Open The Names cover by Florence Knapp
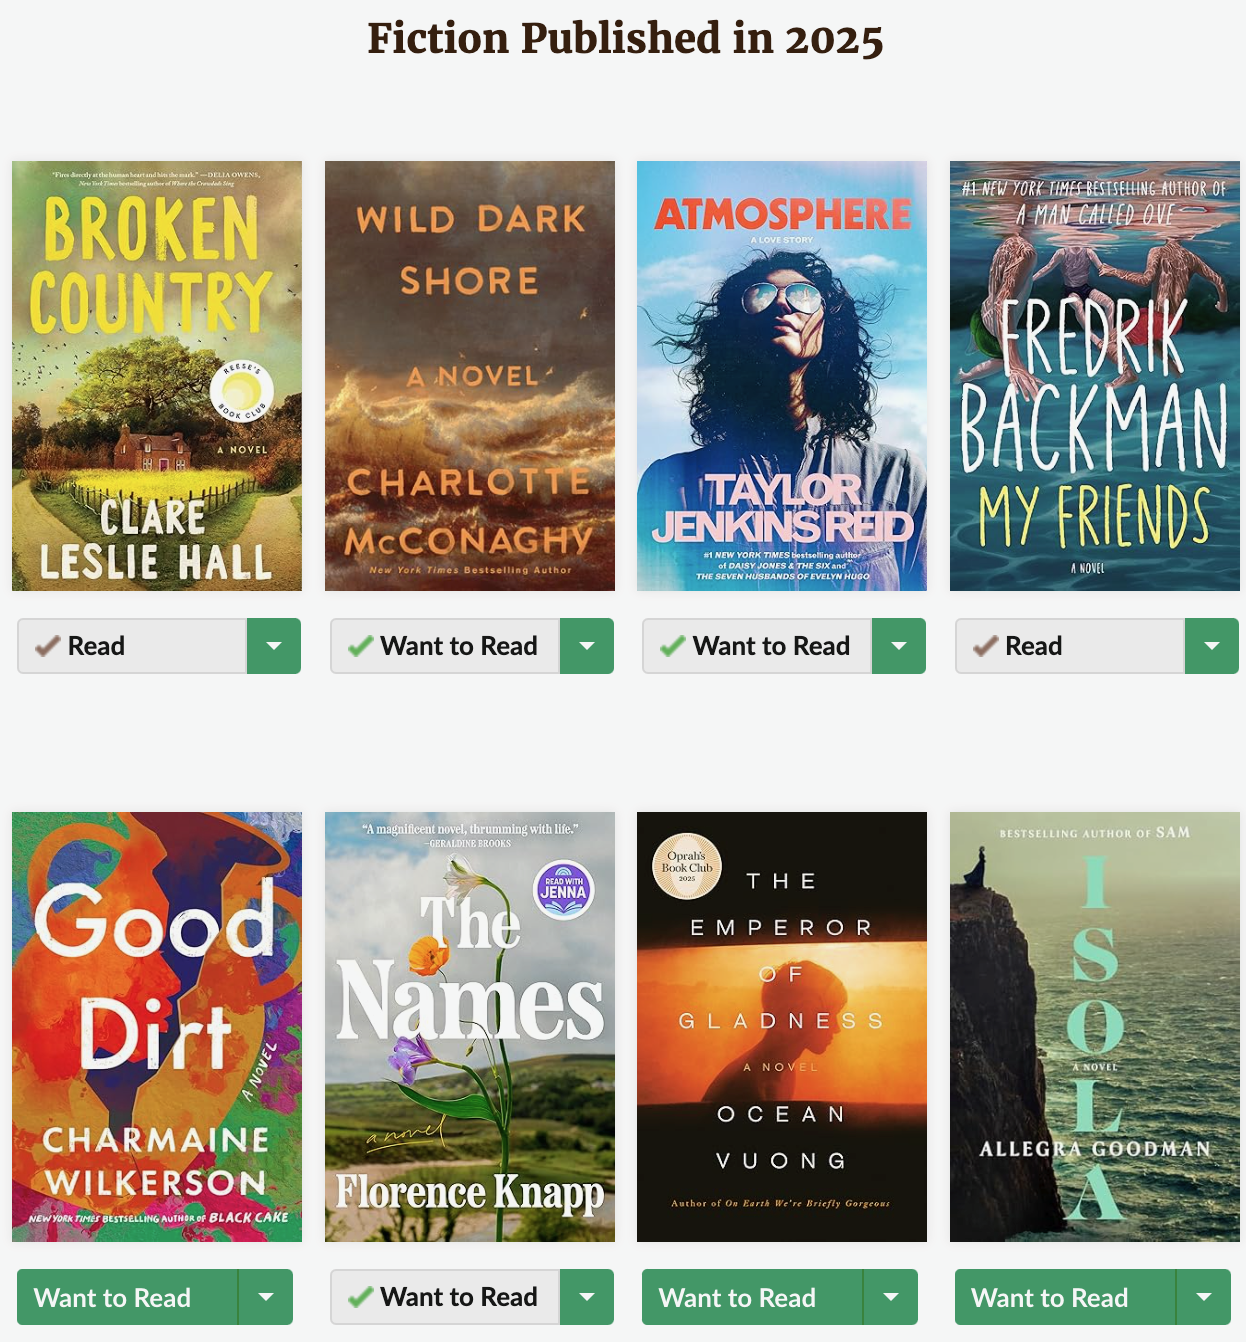This screenshot has height=1342, width=1246. tap(470, 1027)
